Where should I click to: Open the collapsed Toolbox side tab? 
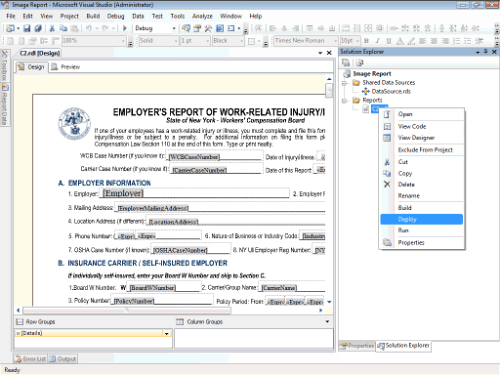[x=5, y=66]
